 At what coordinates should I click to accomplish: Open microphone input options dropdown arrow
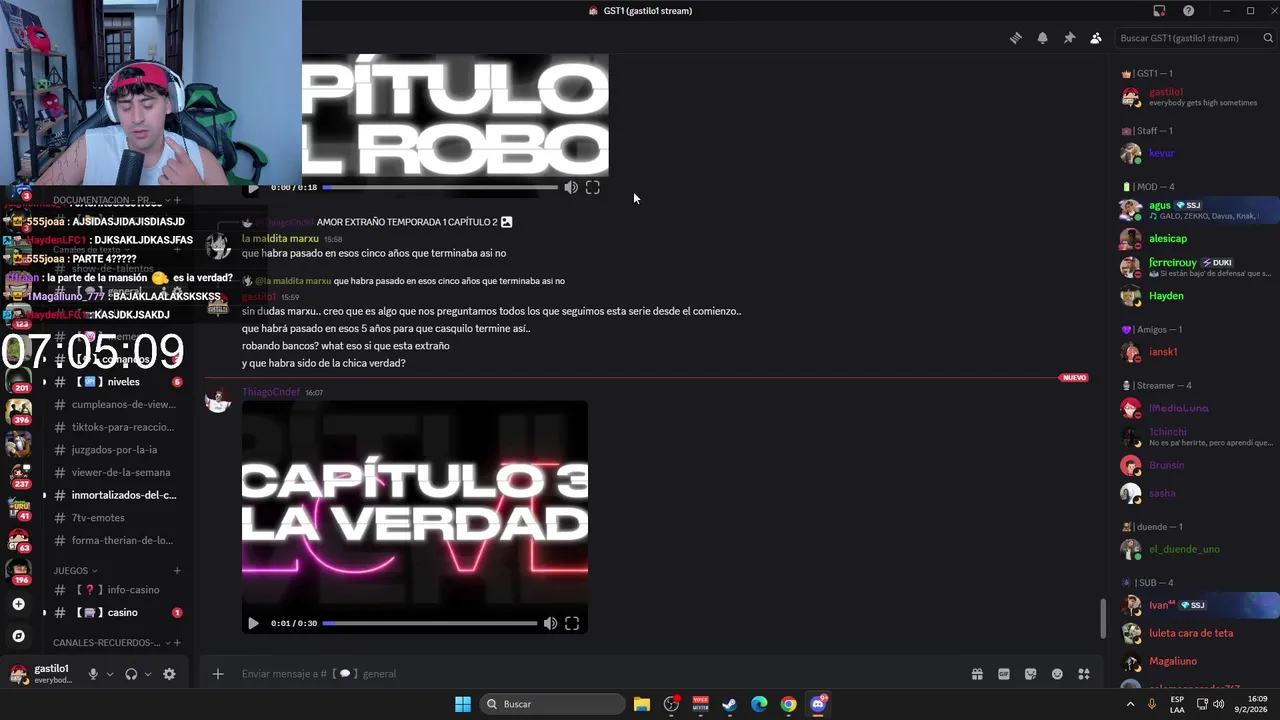[110, 674]
